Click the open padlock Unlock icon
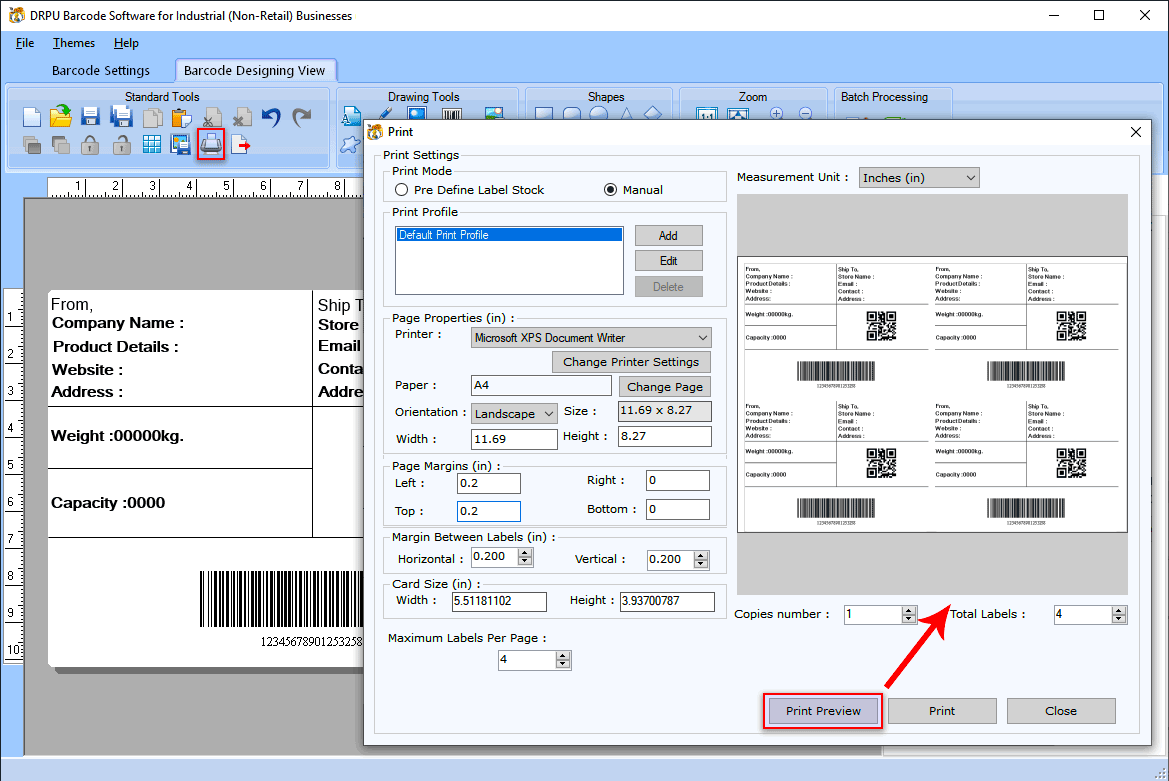Image resolution: width=1169 pixels, height=781 pixels. click(x=122, y=145)
